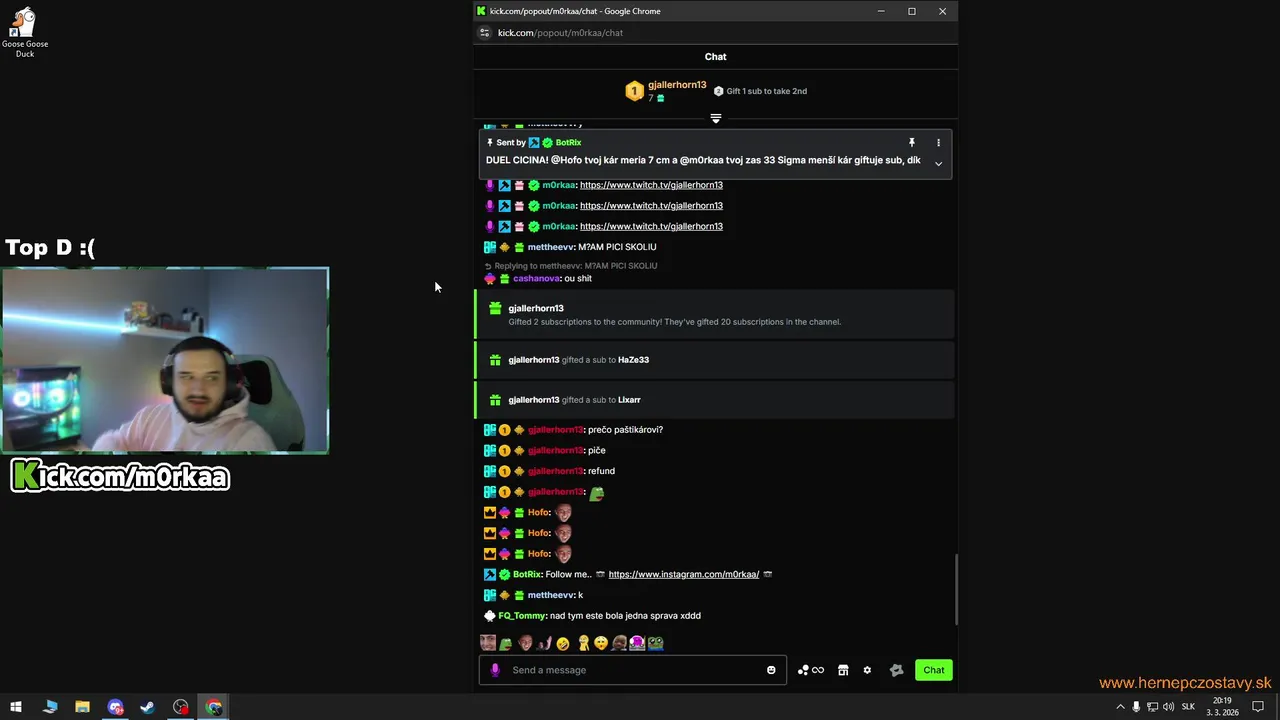Screen dimensions: 1280x720
Task: Click the gray badge icon beside Chat button
Action: [896, 670]
